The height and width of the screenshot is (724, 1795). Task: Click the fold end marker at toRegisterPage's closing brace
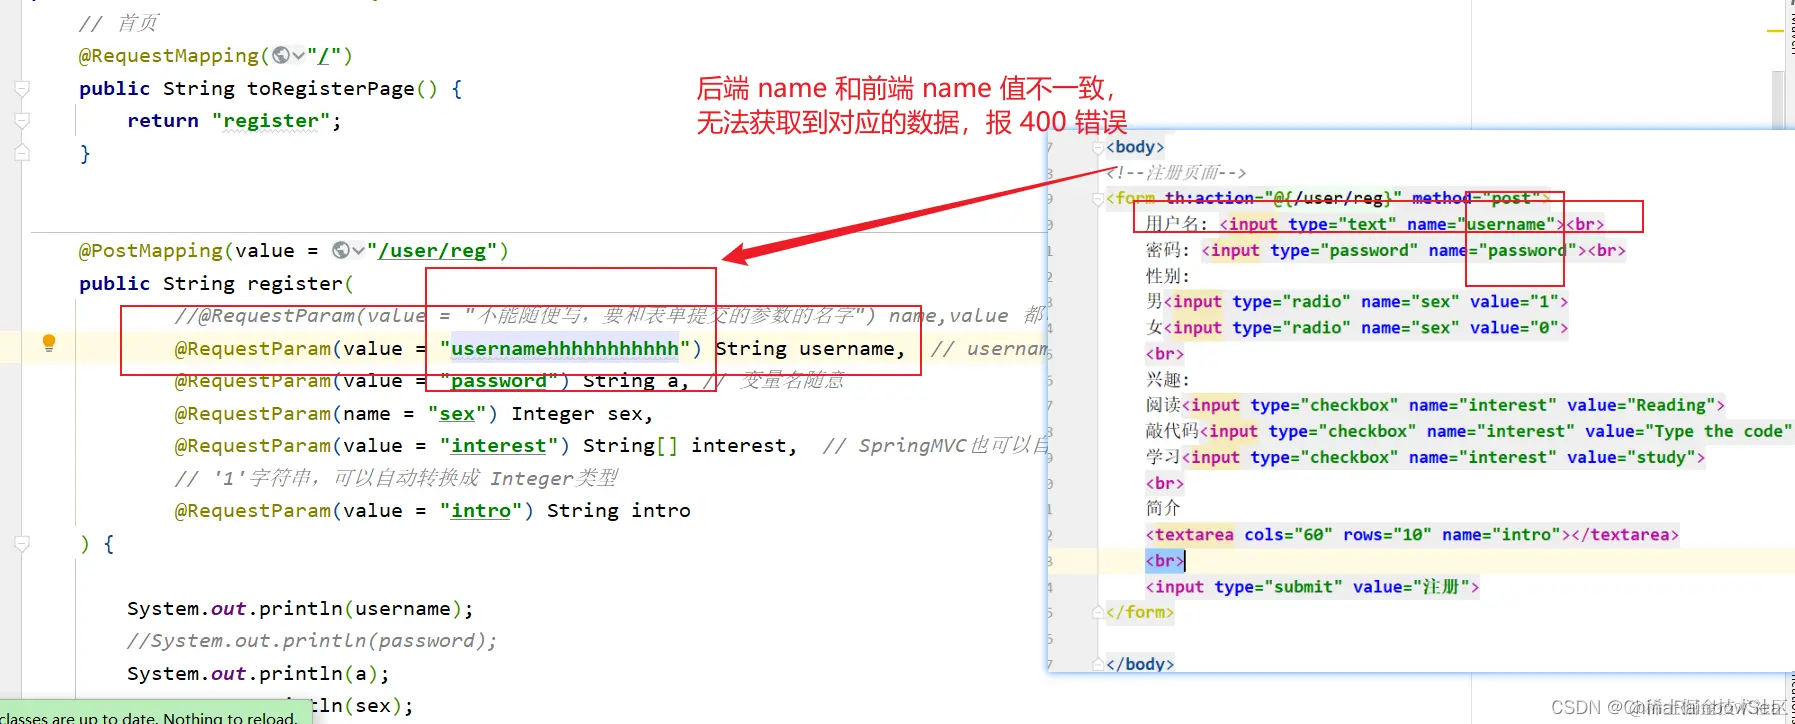coord(22,153)
